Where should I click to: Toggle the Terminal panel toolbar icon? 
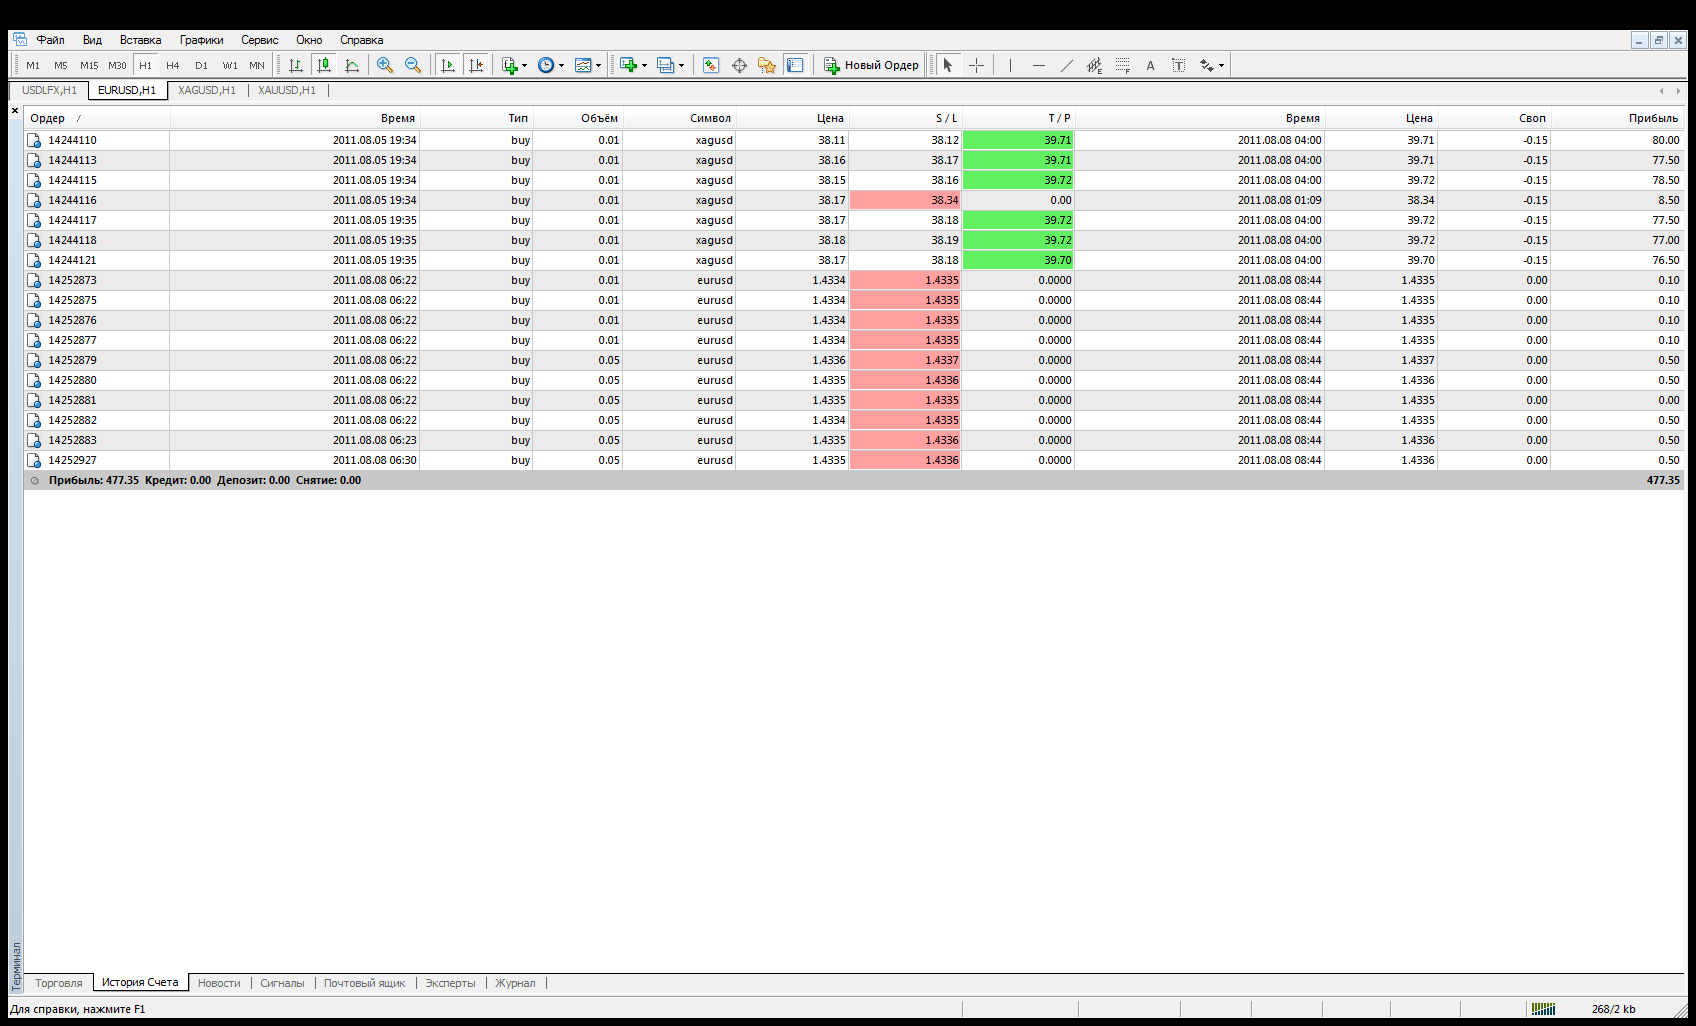pyautogui.click(x=795, y=65)
